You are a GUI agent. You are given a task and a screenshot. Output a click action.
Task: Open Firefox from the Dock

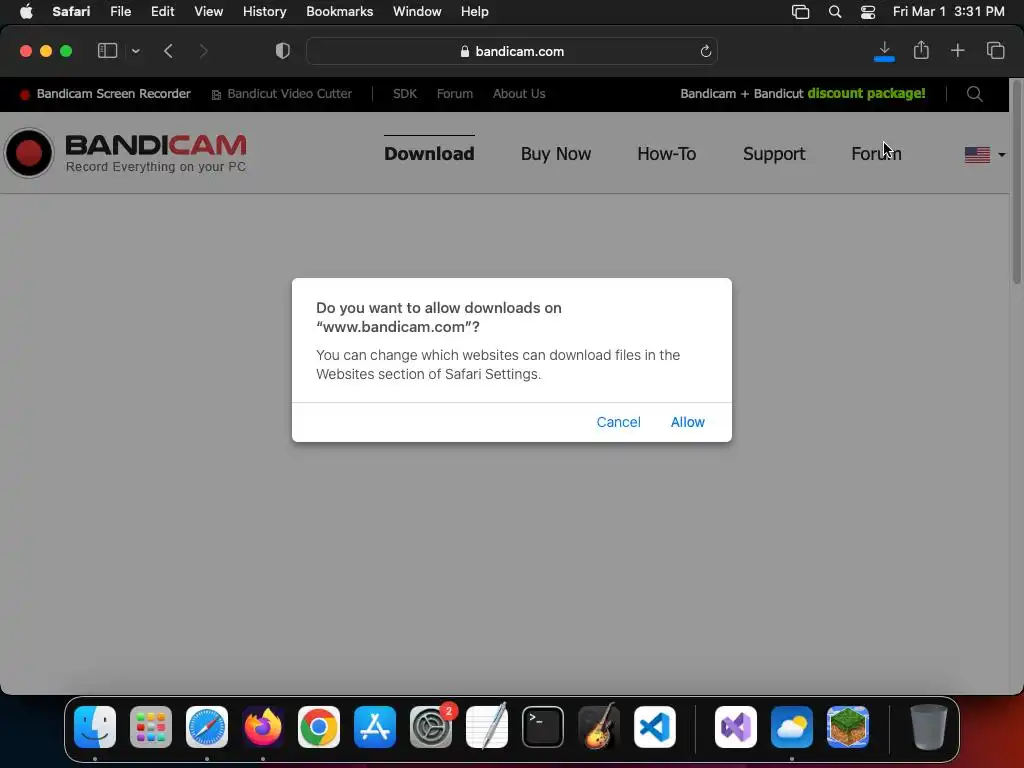click(x=263, y=726)
